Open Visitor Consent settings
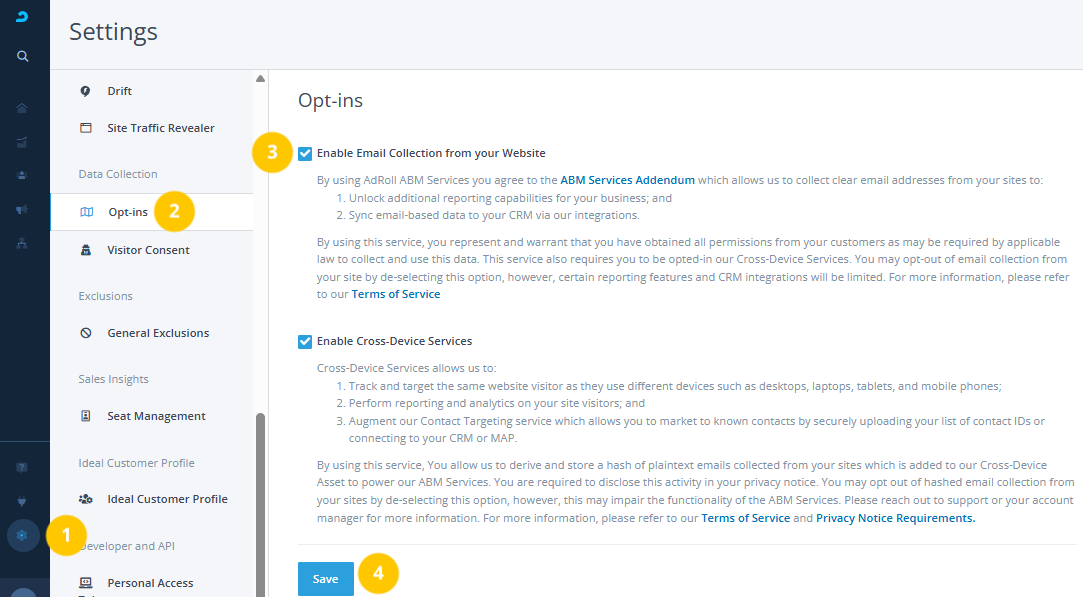Screen dimensions: 1083x597 148,250
